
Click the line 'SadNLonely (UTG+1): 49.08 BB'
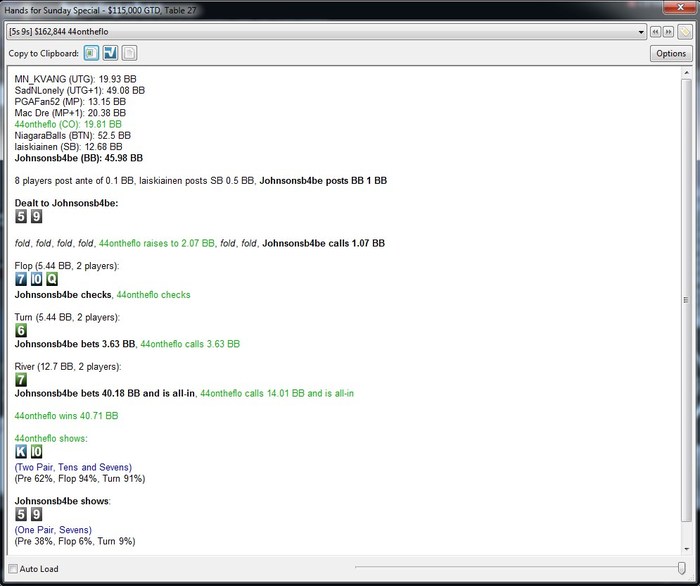pos(79,91)
